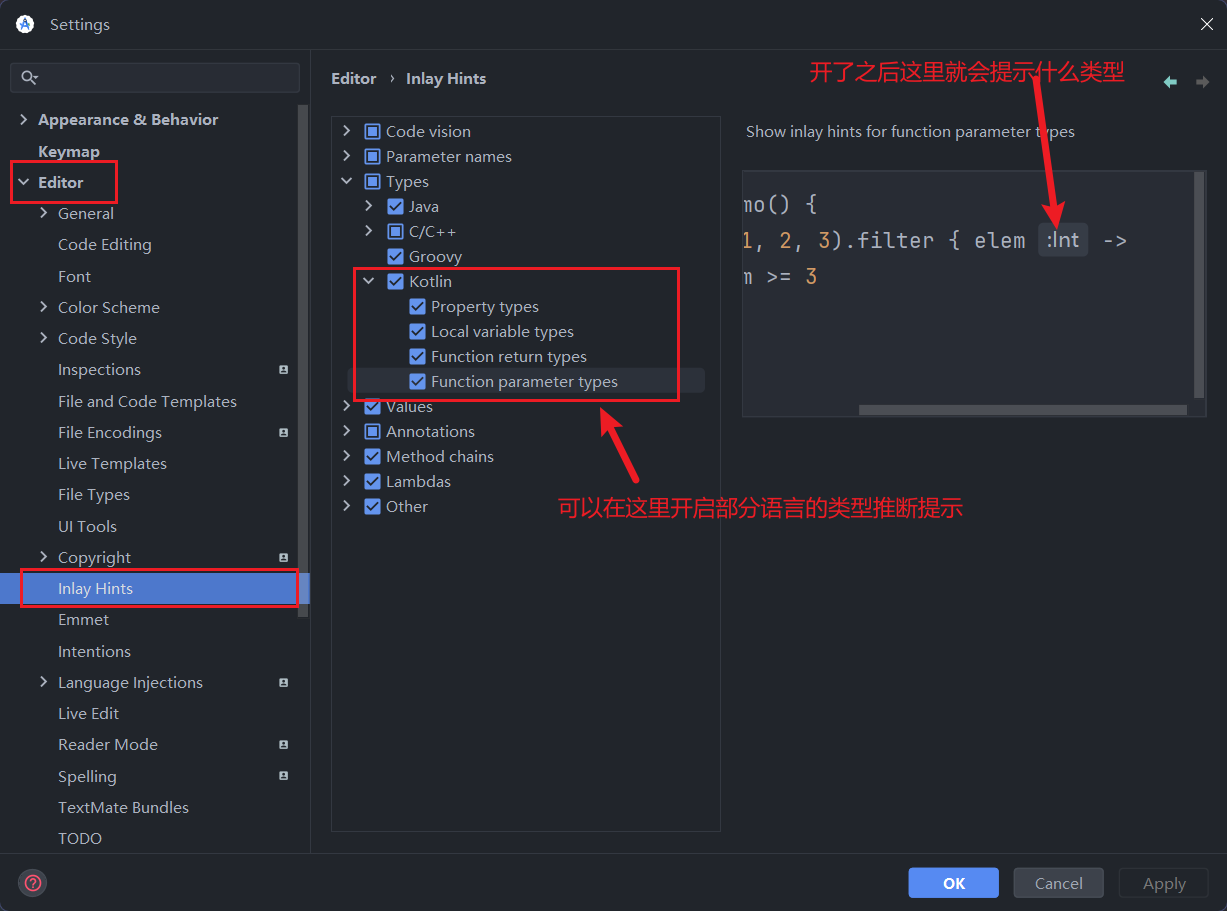Image resolution: width=1227 pixels, height=911 pixels.
Task: Click the Cancel button
Action: tap(1058, 883)
